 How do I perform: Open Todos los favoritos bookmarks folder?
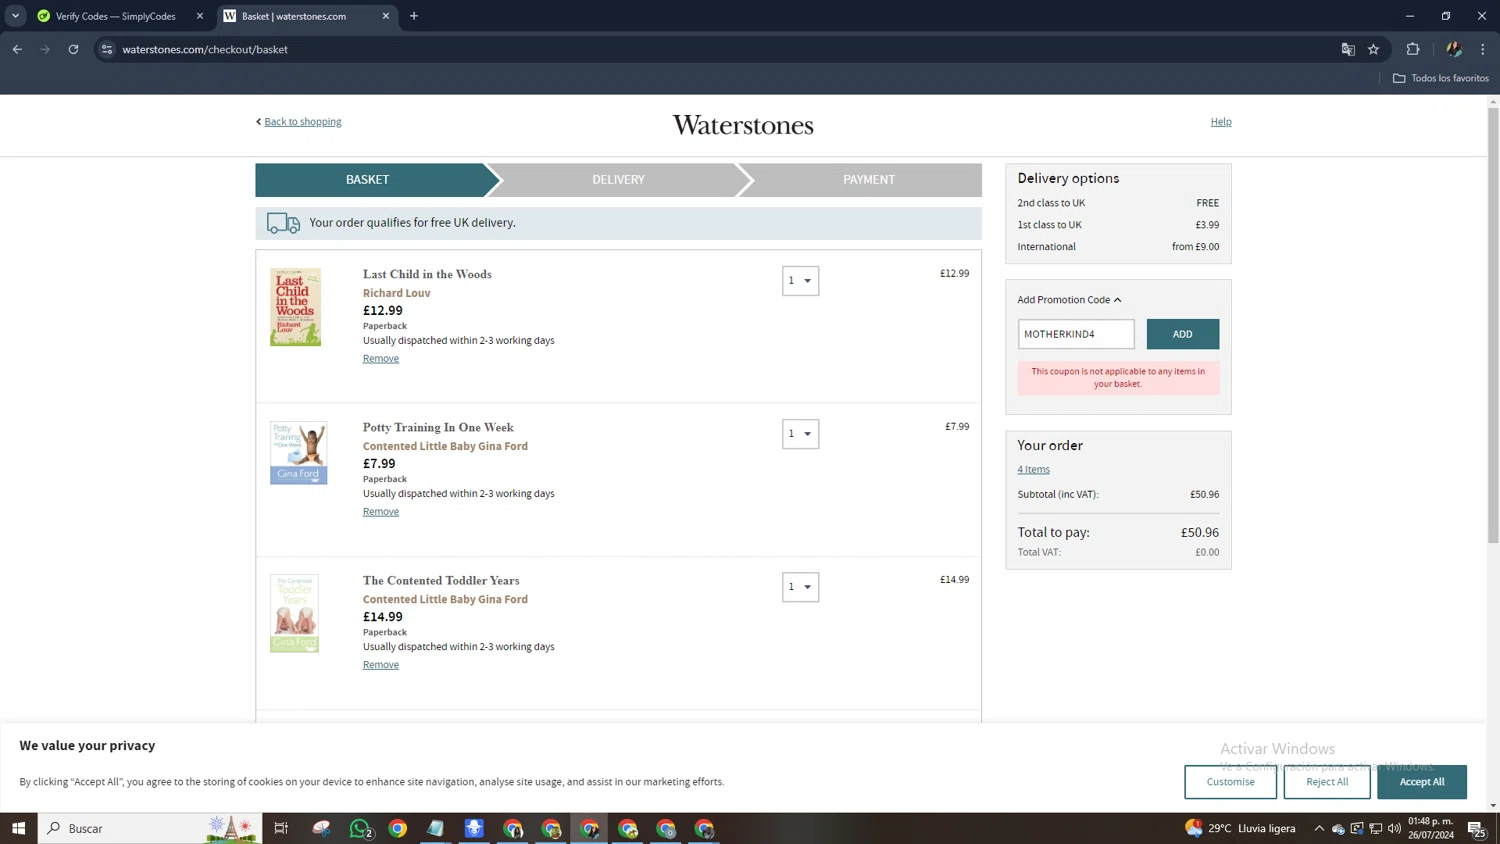1441,78
